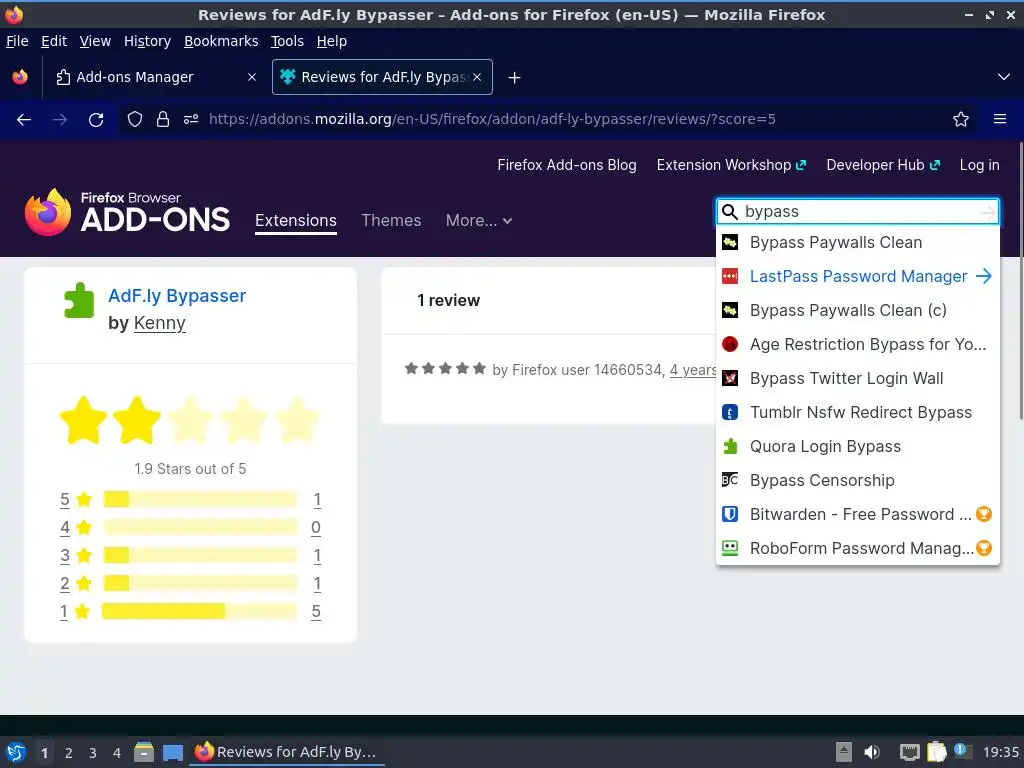The height and width of the screenshot is (768, 1024).
Task: Click the magnifier icon in the search box
Action: [x=729, y=212]
